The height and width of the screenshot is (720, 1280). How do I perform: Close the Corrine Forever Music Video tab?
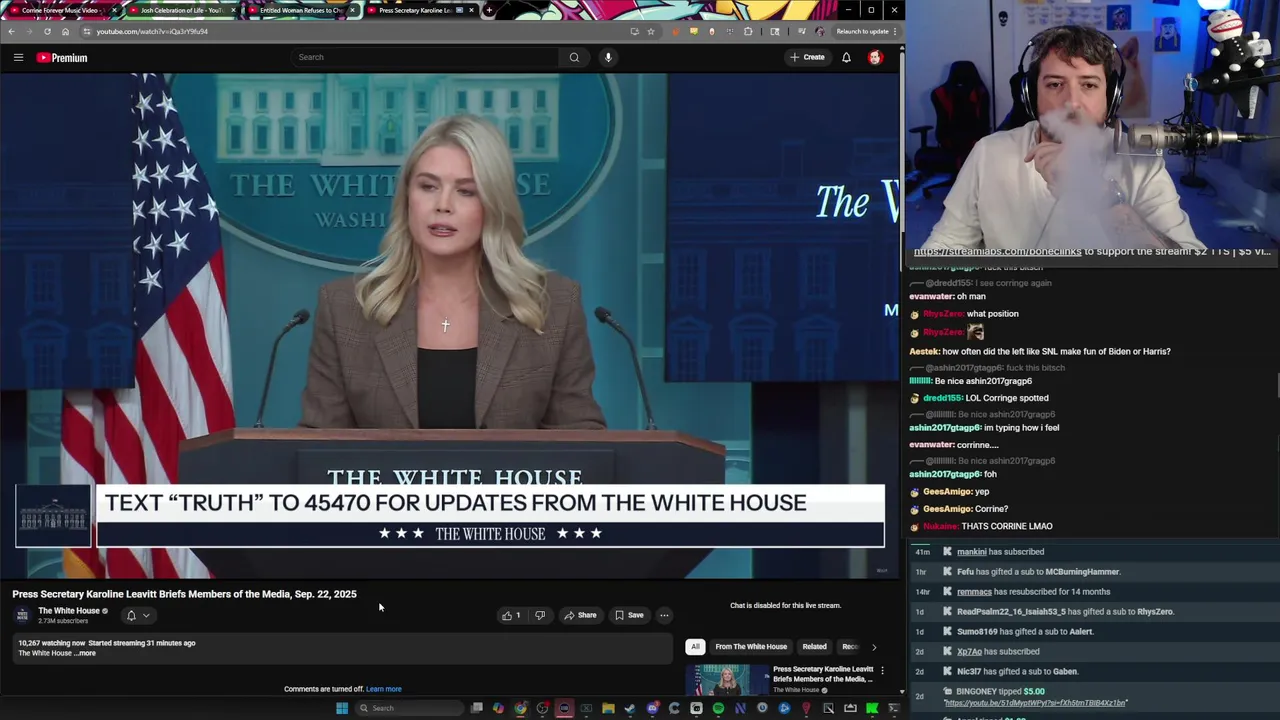tap(114, 10)
